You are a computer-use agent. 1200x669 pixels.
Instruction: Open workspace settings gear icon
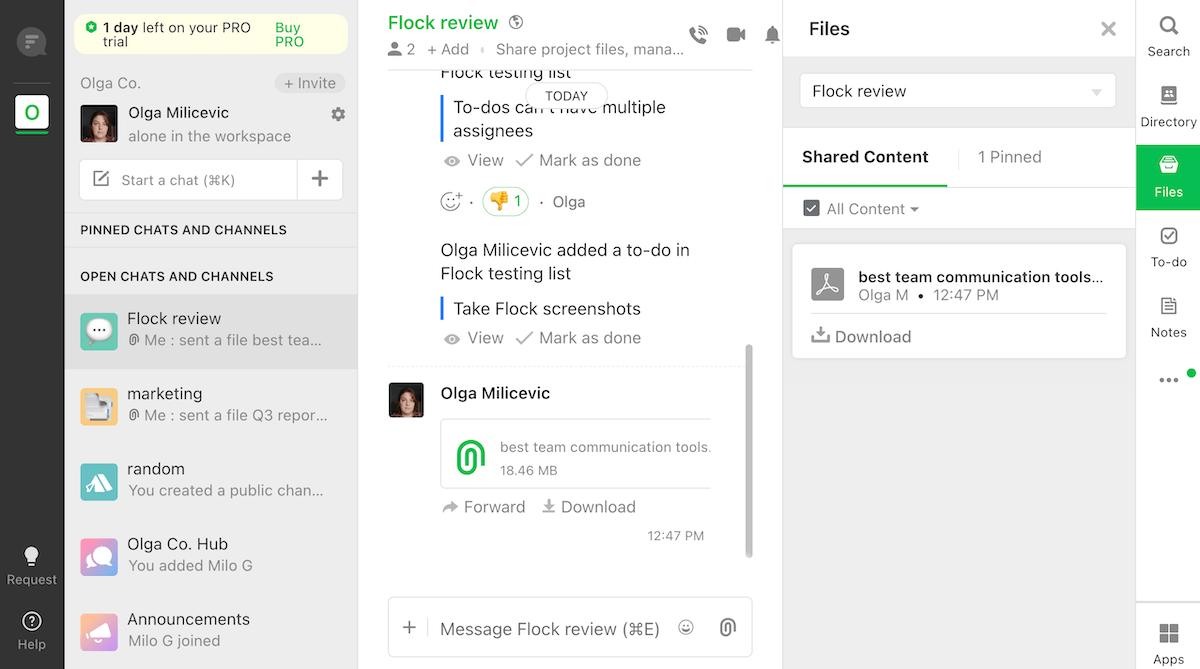click(x=338, y=114)
